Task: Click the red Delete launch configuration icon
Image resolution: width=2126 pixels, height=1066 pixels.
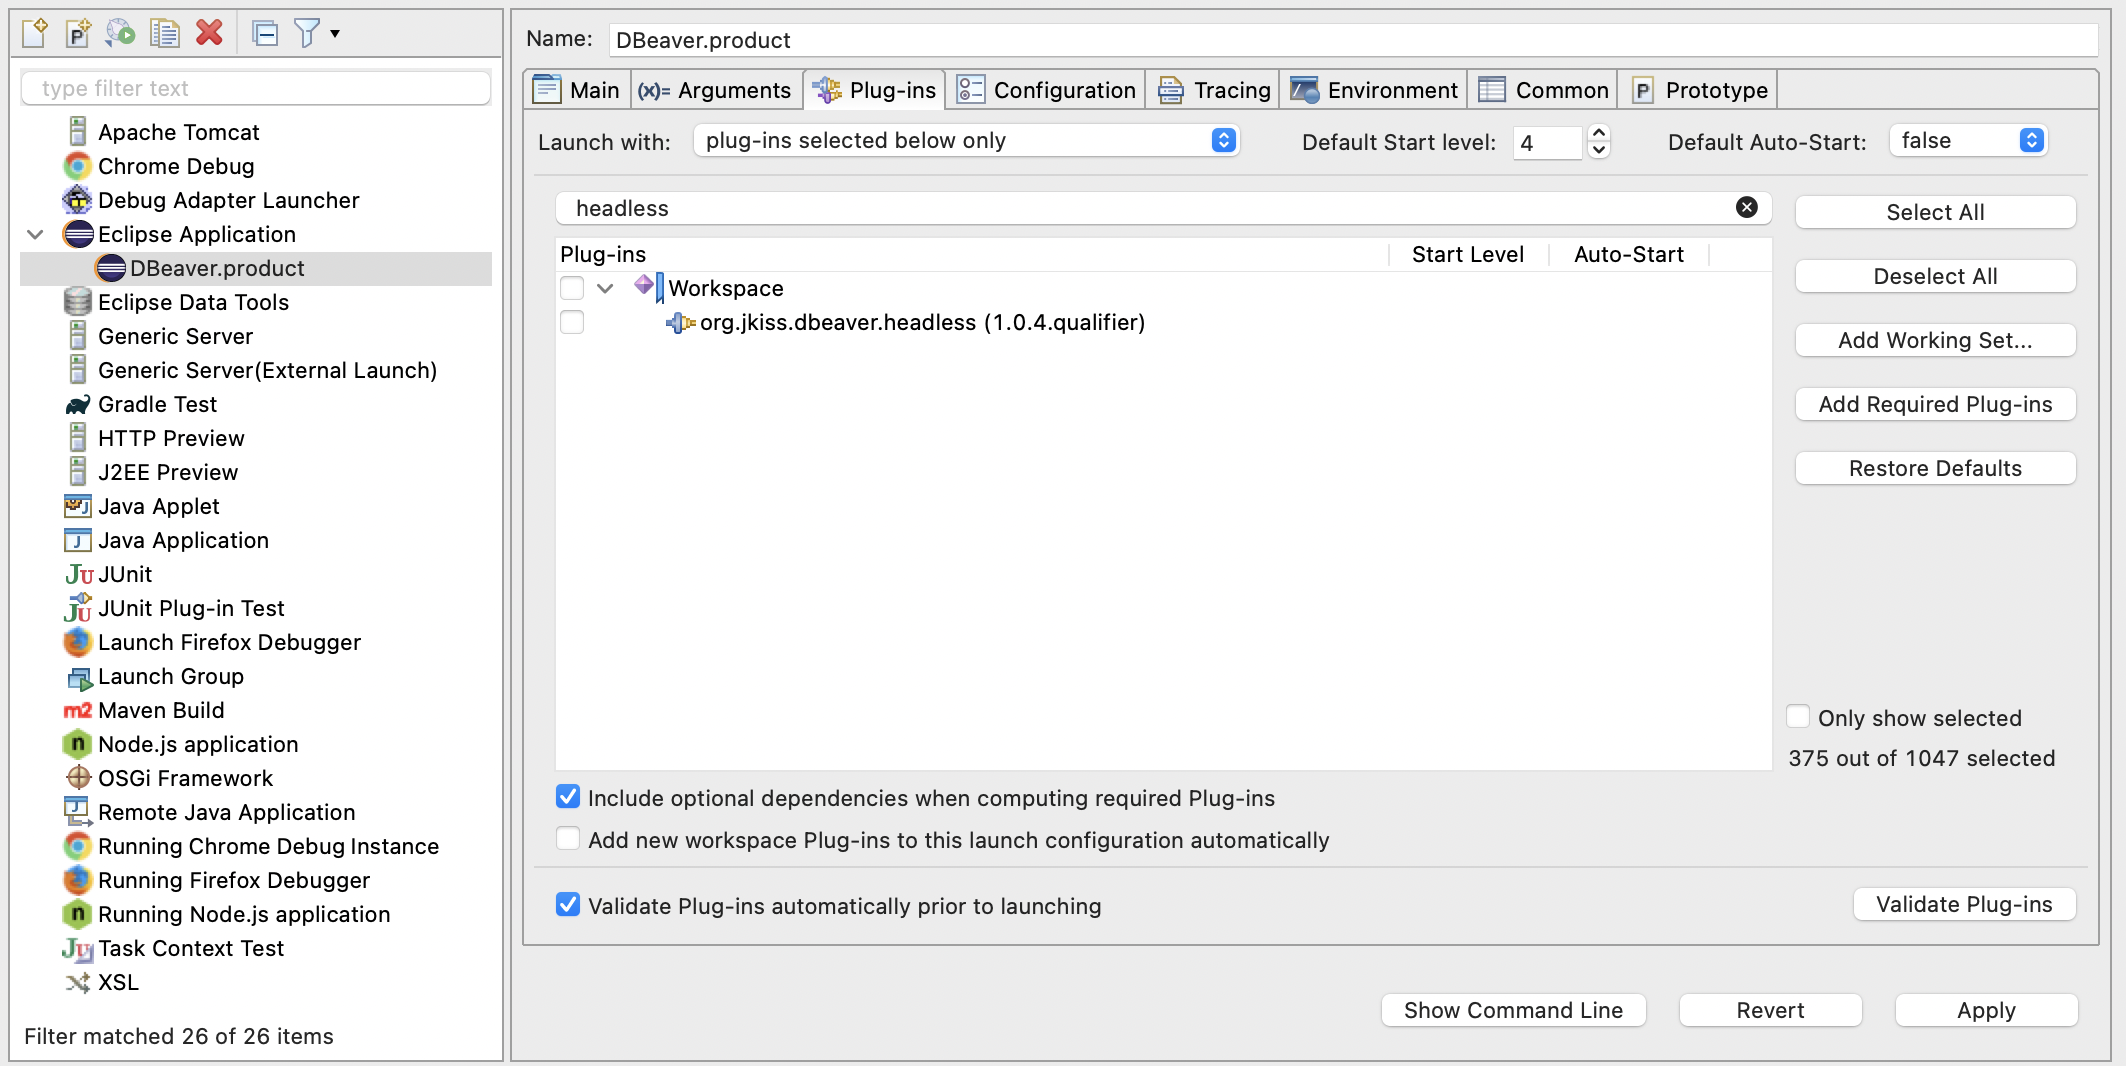Action: point(209,33)
